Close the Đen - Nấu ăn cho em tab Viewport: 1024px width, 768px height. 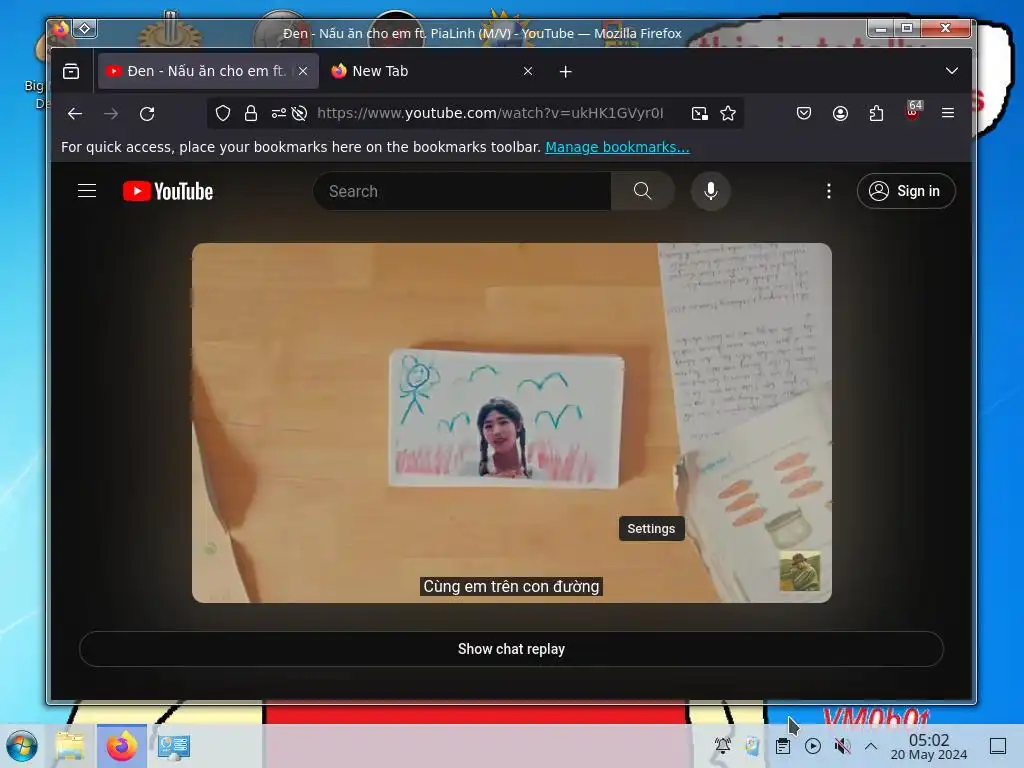pyautogui.click(x=303, y=71)
